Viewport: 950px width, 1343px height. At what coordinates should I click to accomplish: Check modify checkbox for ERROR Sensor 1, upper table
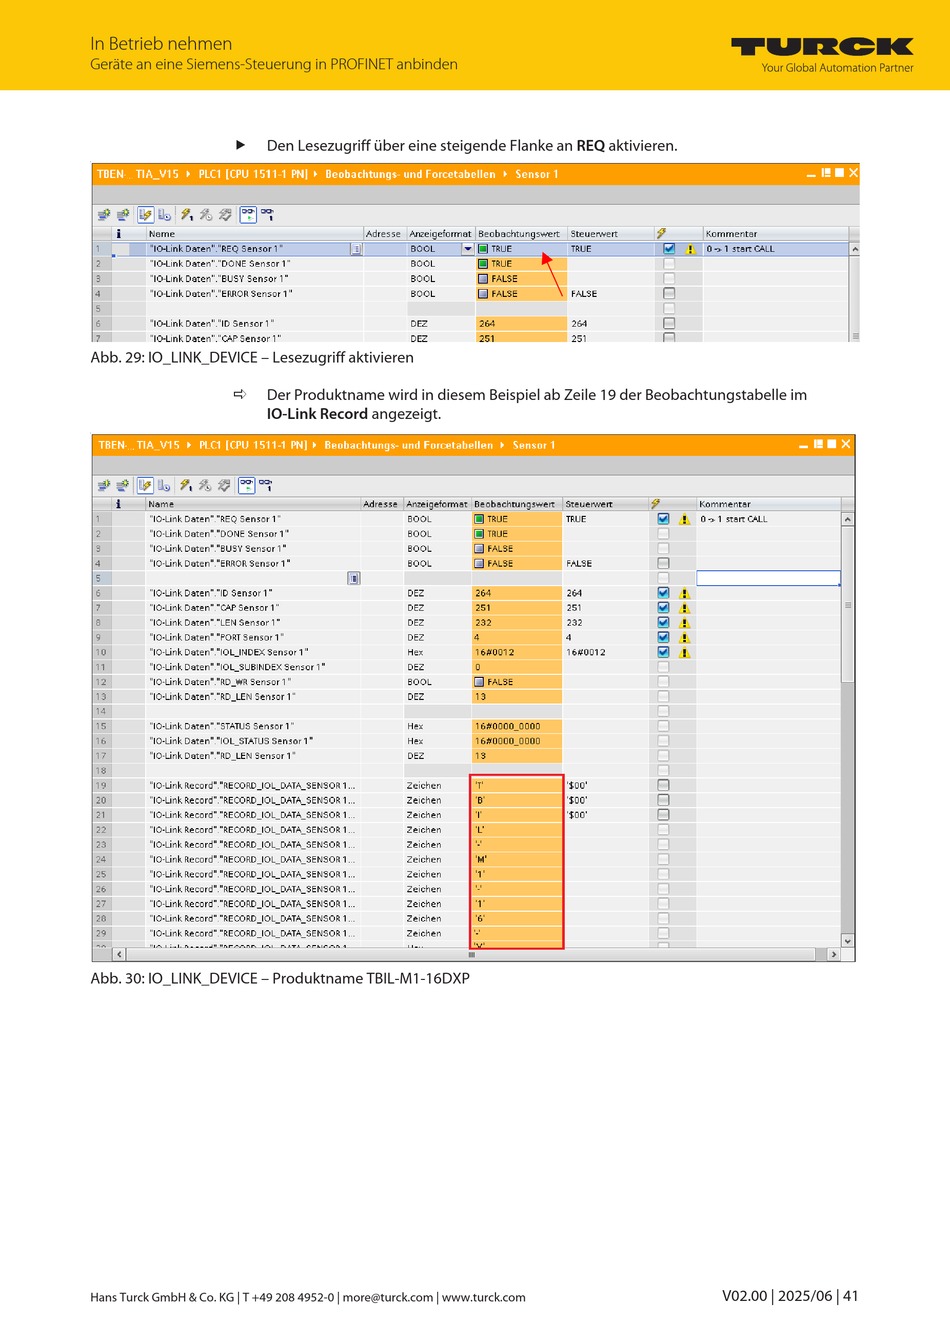[669, 294]
